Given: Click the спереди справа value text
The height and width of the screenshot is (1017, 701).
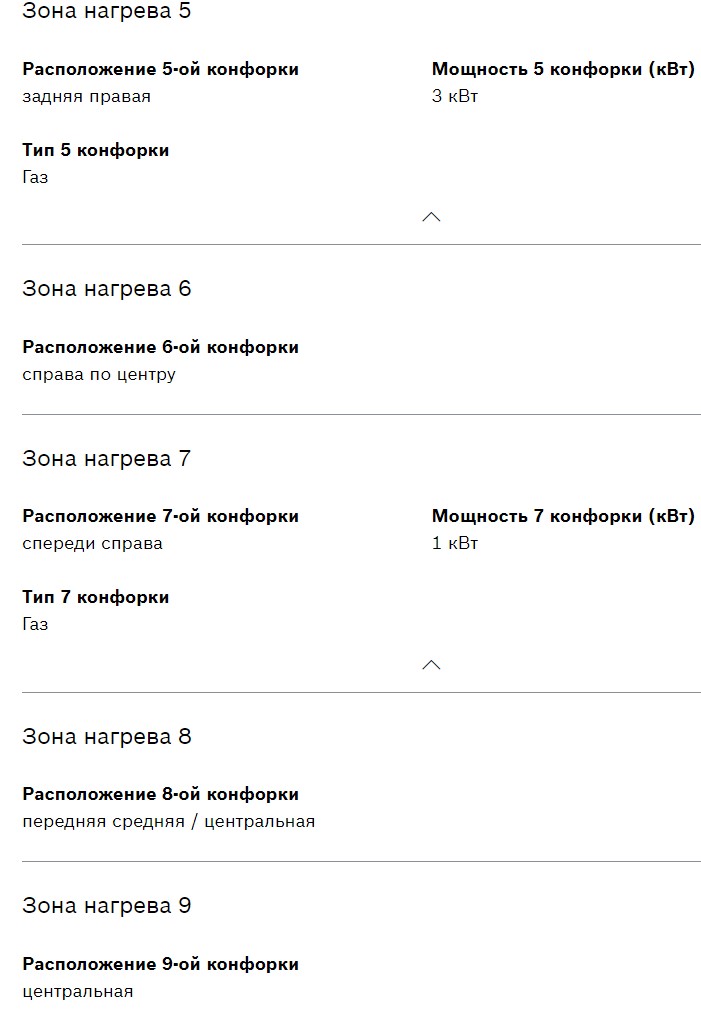Looking at the screenshot, I should [92, 544].
